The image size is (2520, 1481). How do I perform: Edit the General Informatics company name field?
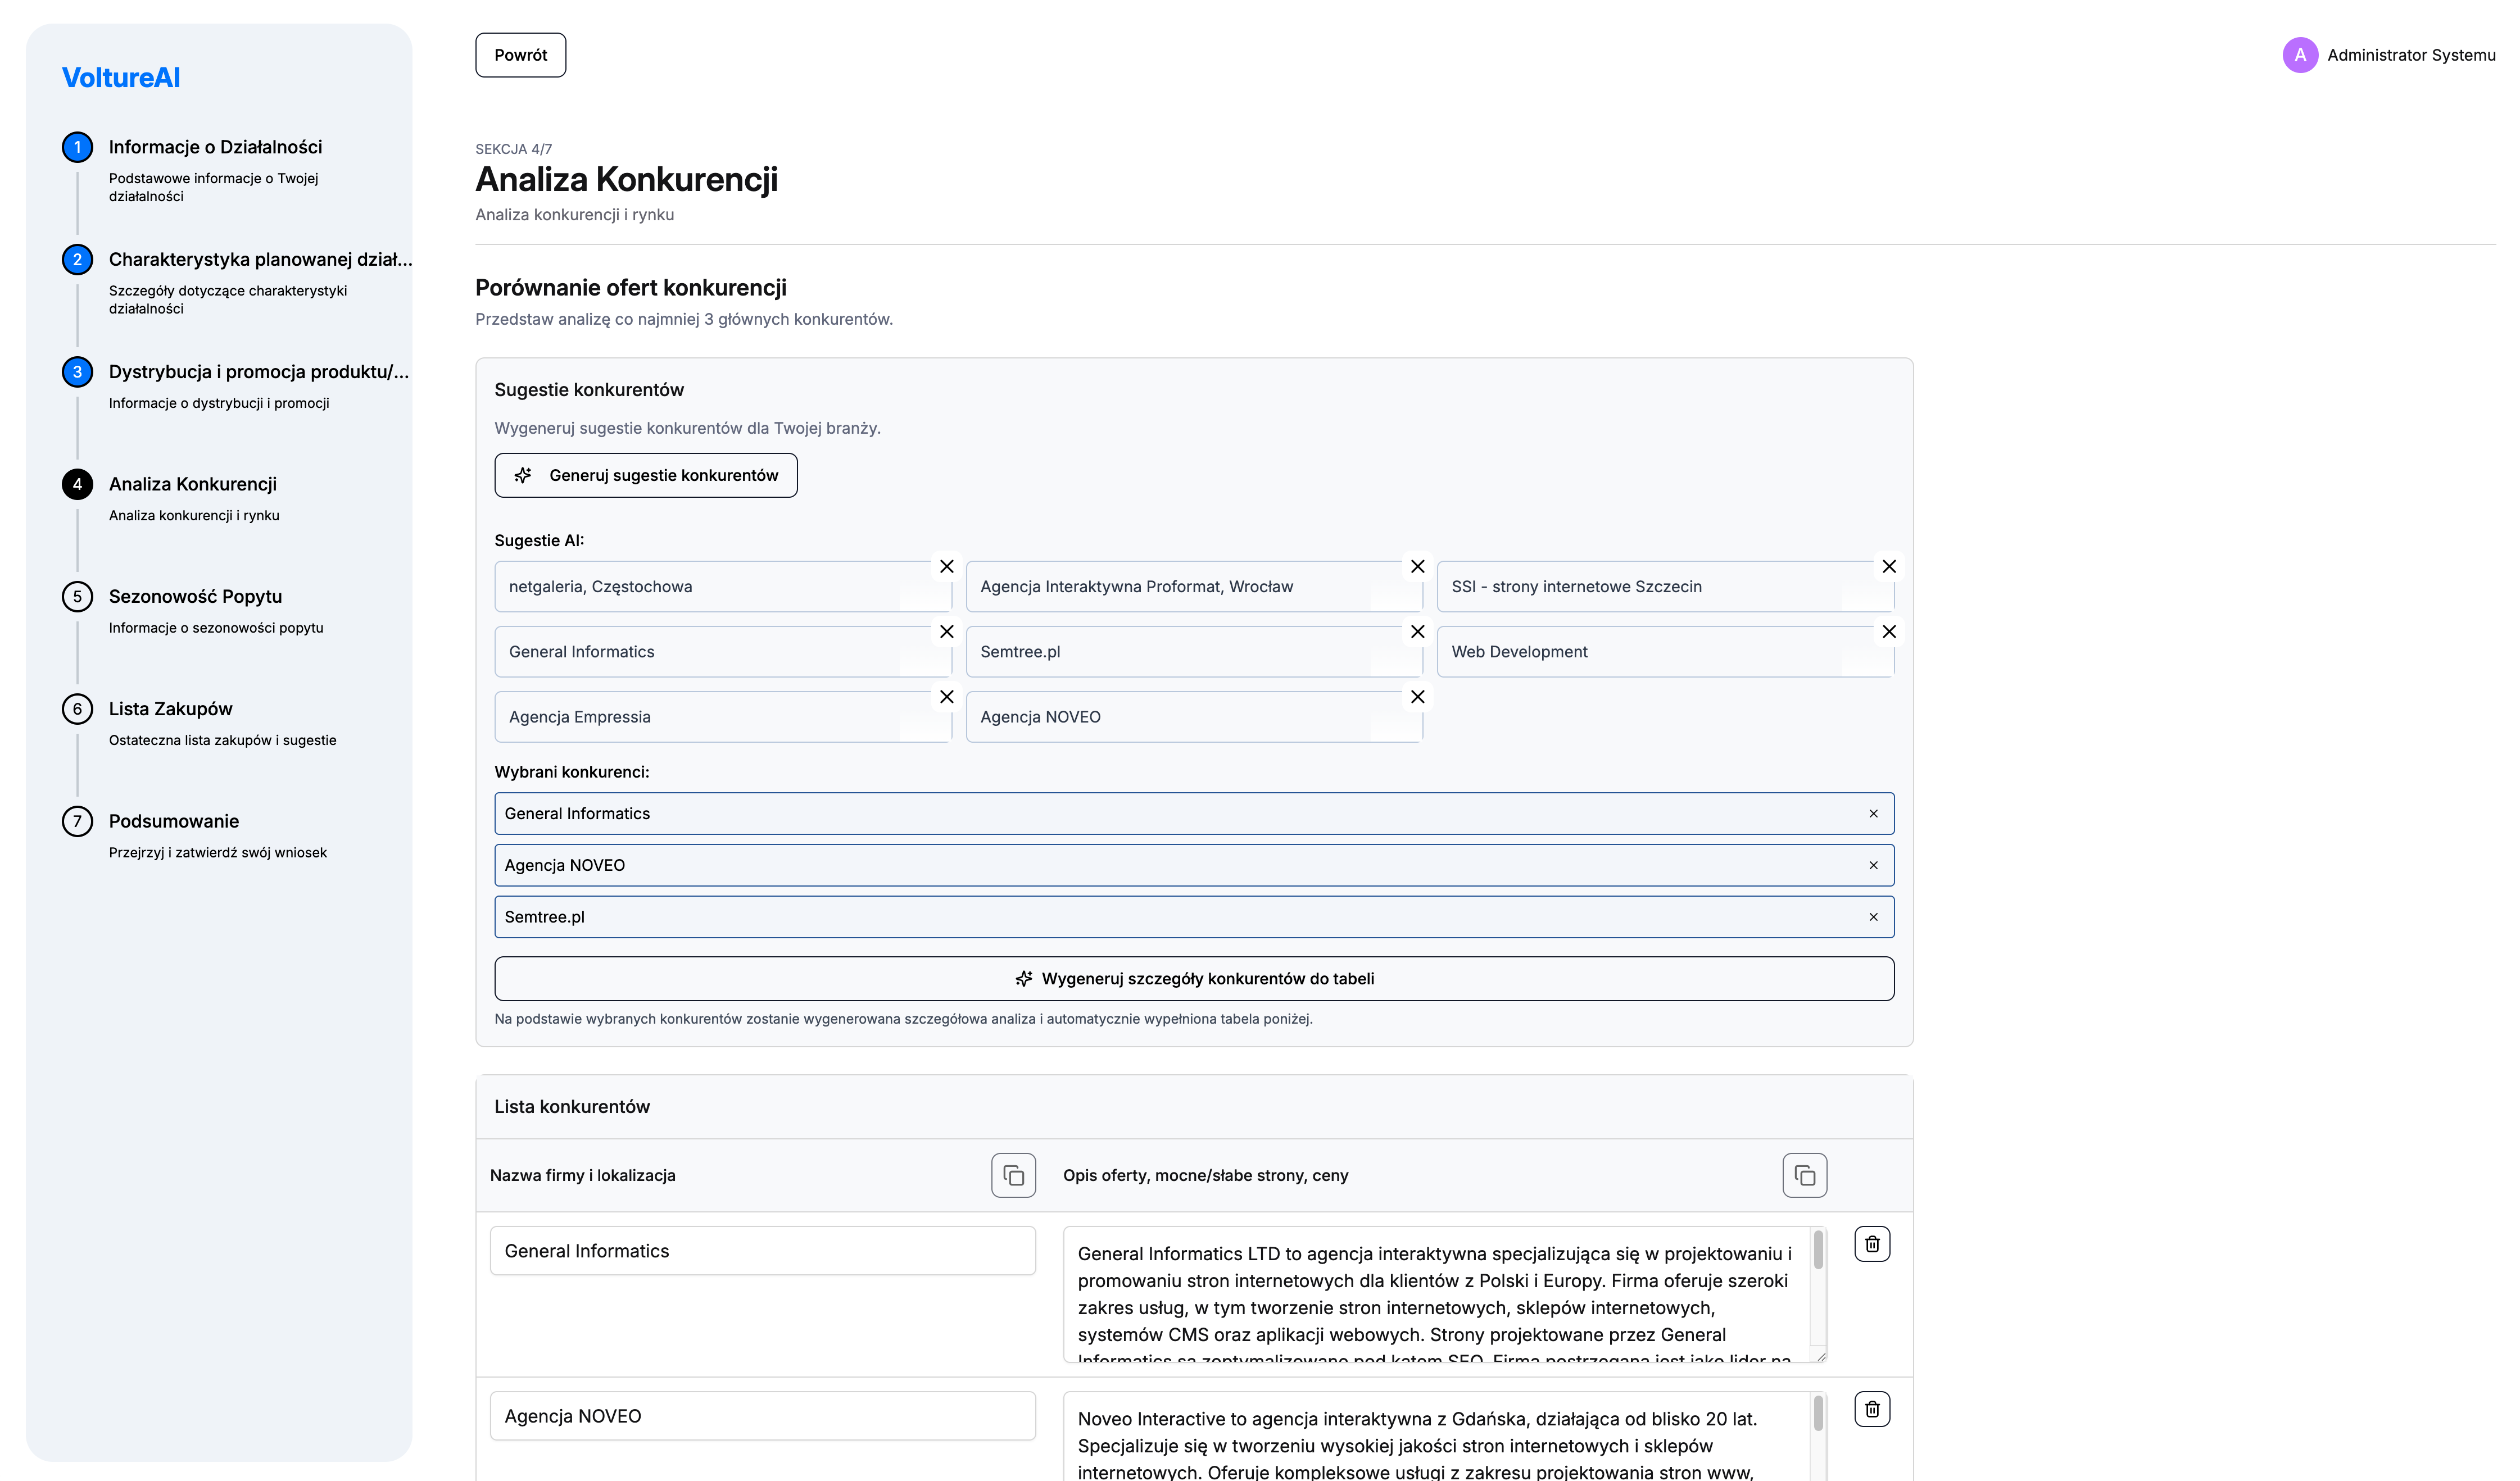(x=762, y=1250)
